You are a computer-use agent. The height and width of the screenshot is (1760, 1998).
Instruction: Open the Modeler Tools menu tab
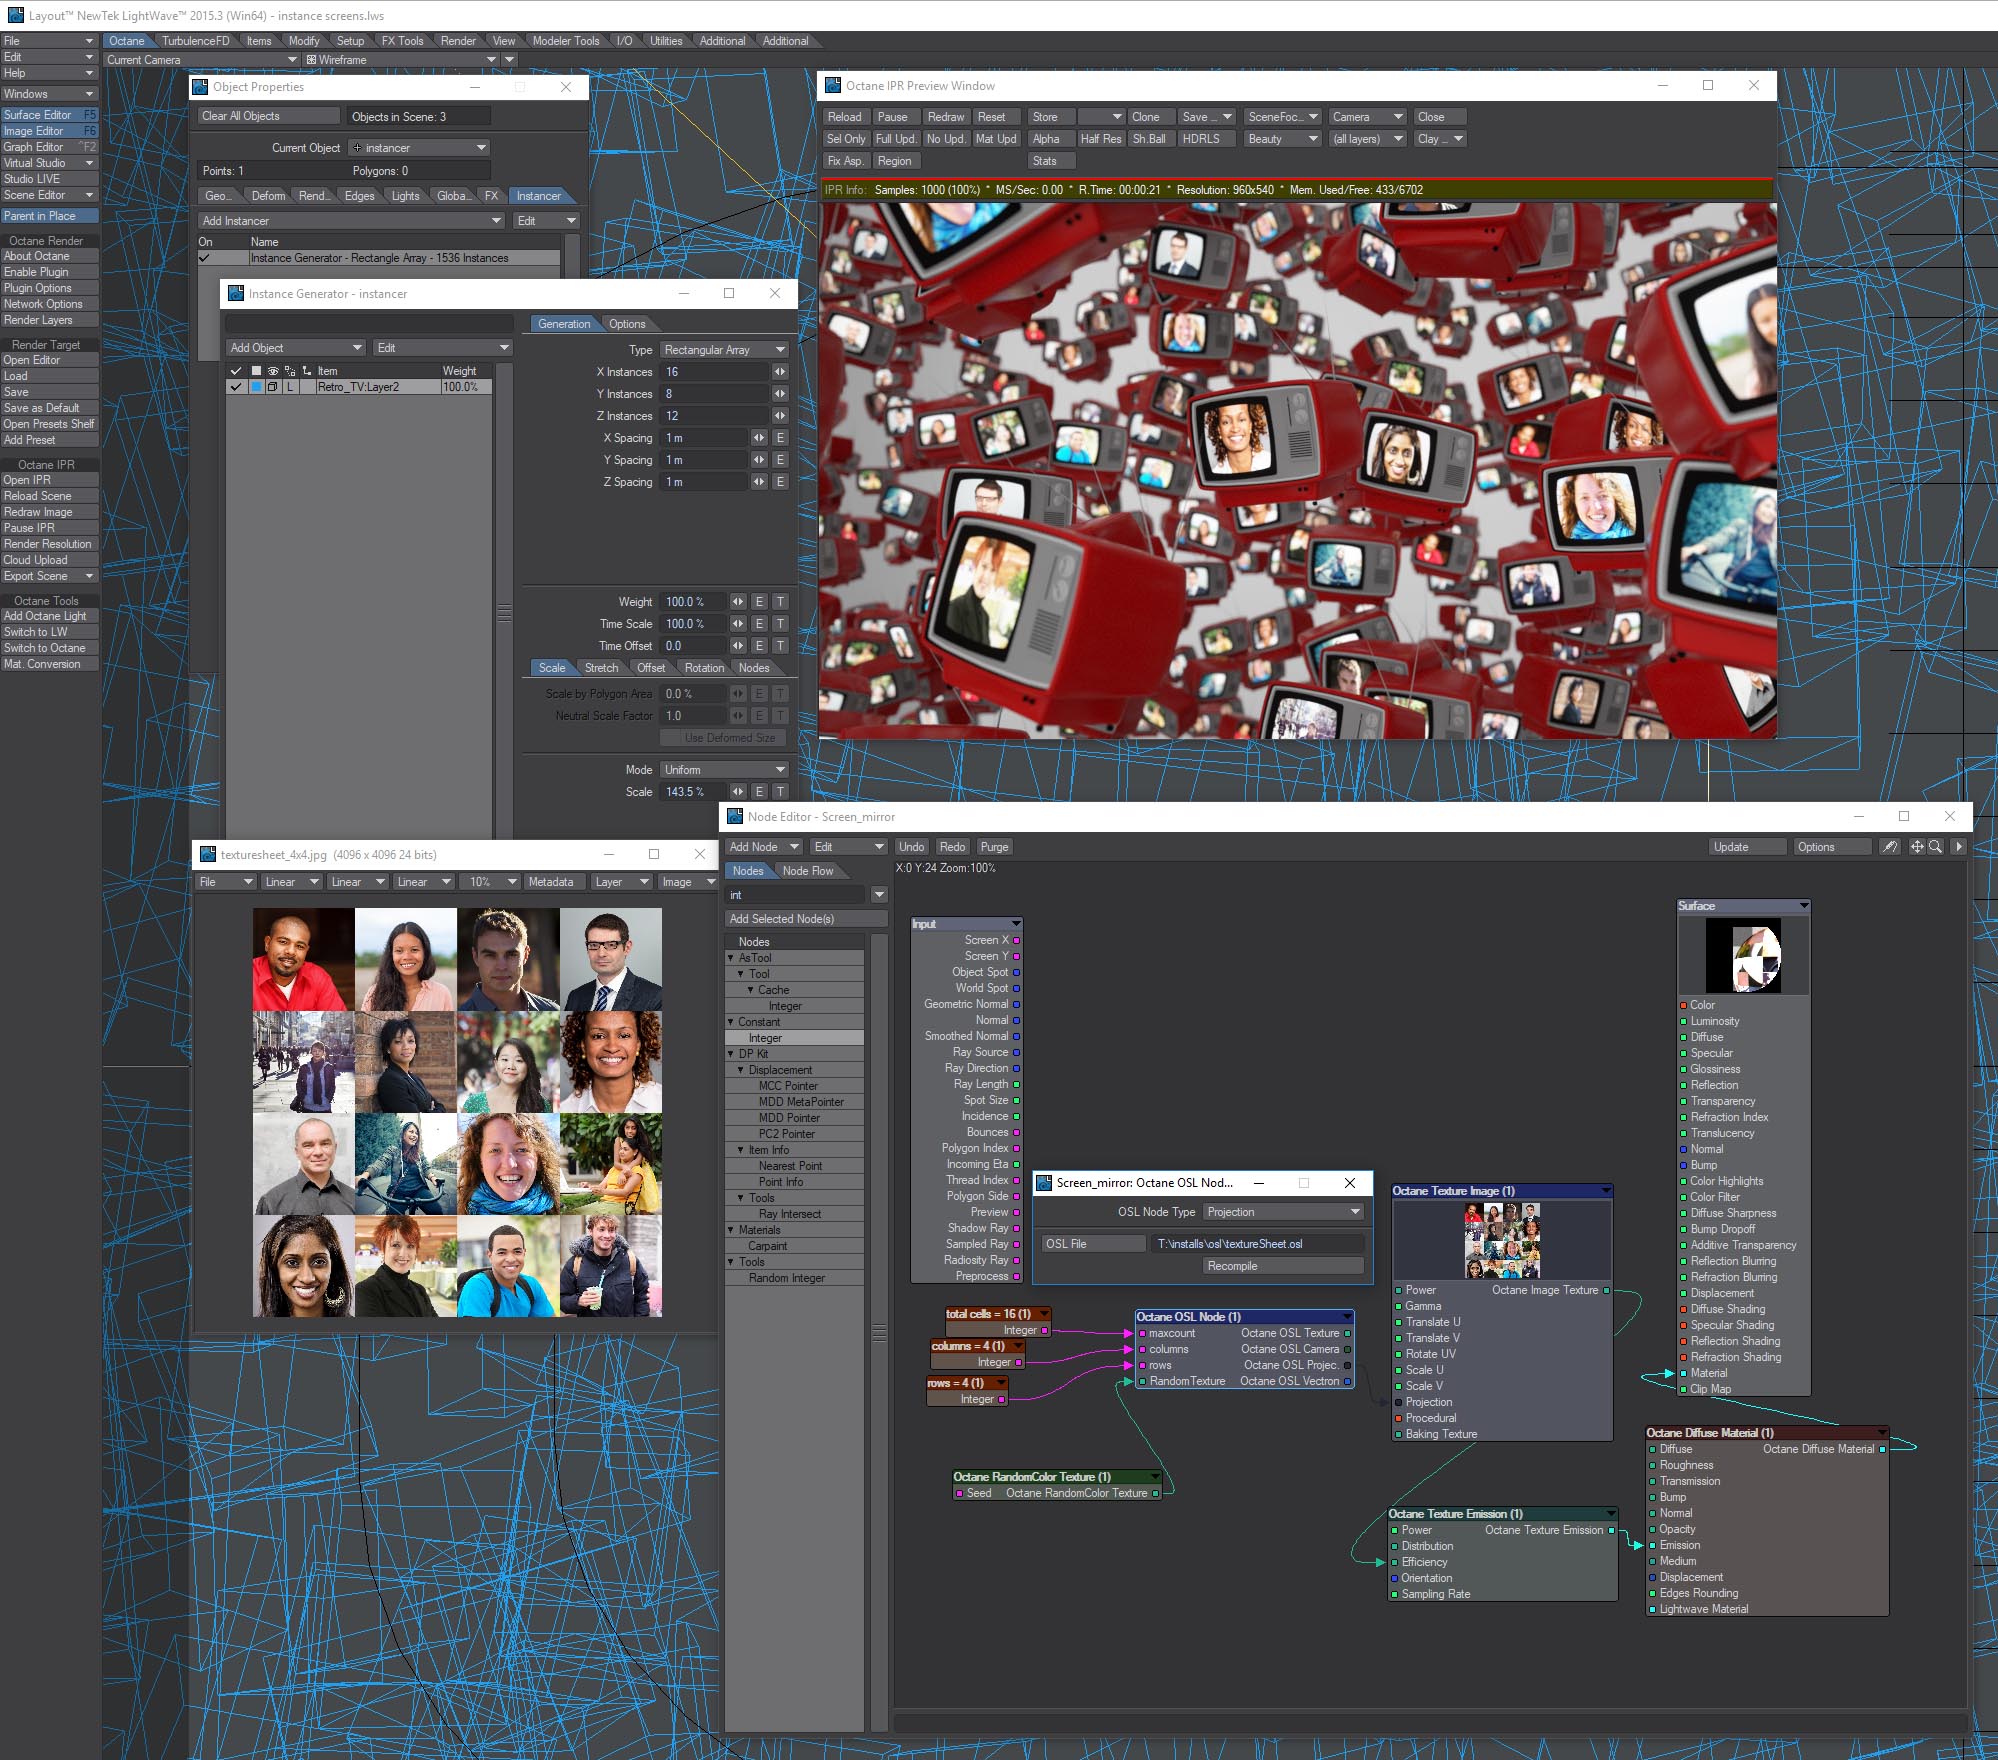coord(565,41)
